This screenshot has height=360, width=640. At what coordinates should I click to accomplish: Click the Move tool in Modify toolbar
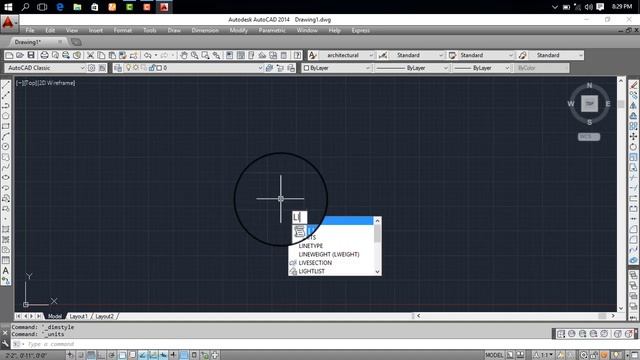[633, 136]
